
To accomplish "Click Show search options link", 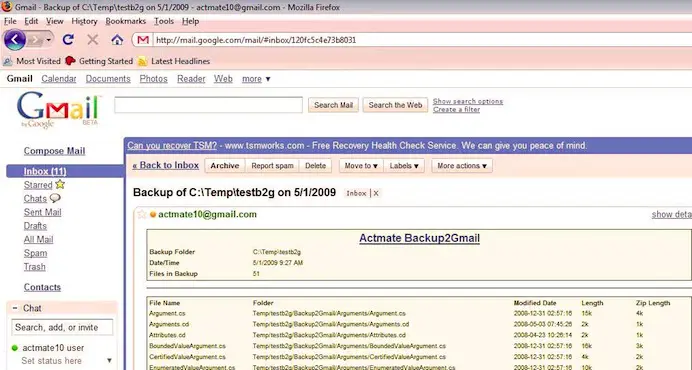I will coord(468,101).
